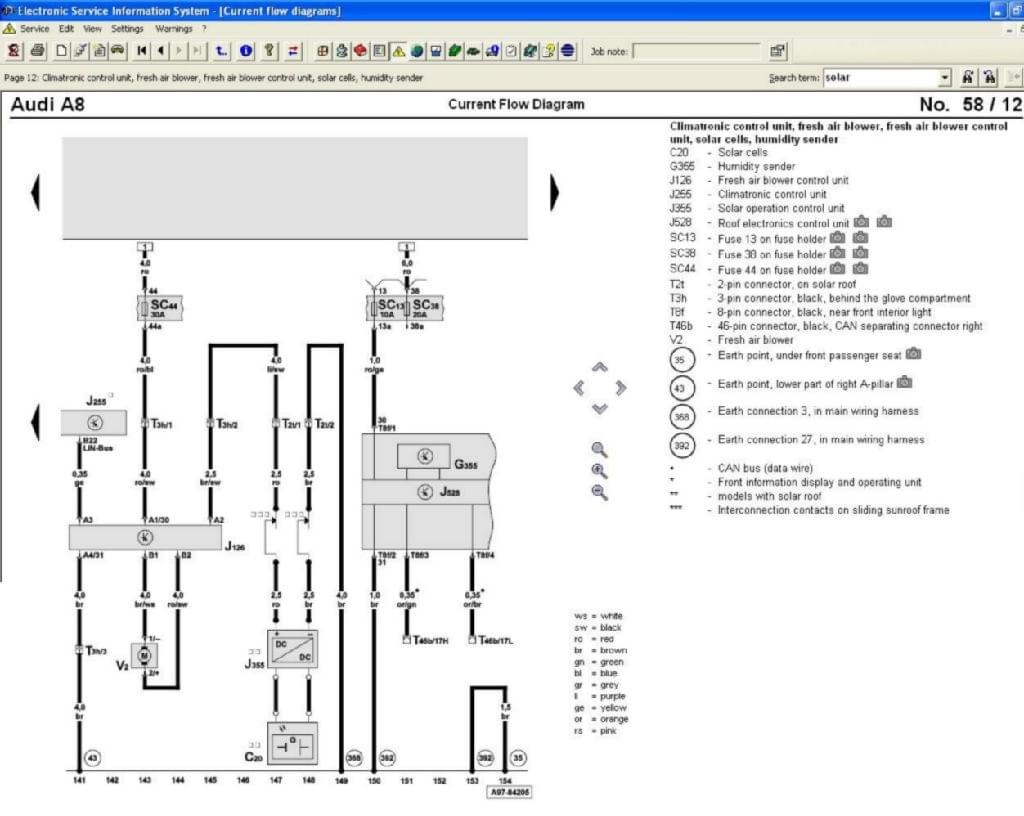
Task: Click the green car toolbar icon
Action: [x=473, y=51]
